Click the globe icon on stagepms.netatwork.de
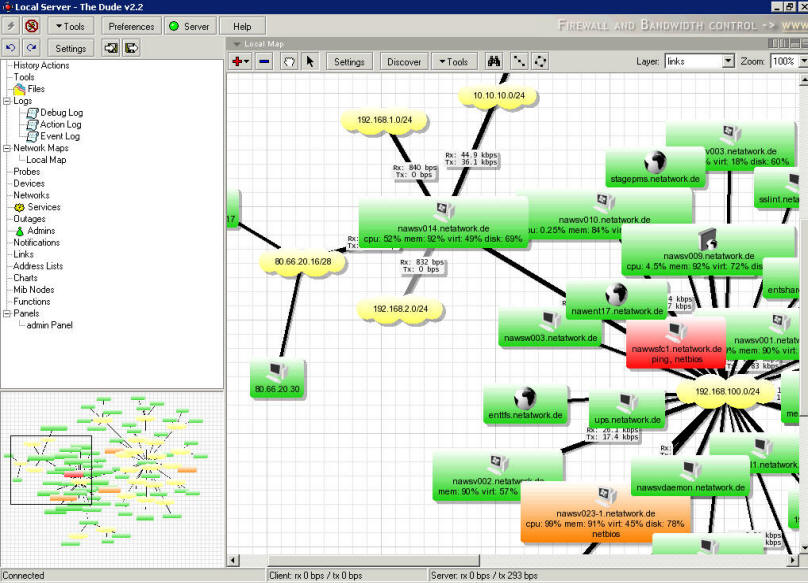808x583 pixels. tap(655, 162)
